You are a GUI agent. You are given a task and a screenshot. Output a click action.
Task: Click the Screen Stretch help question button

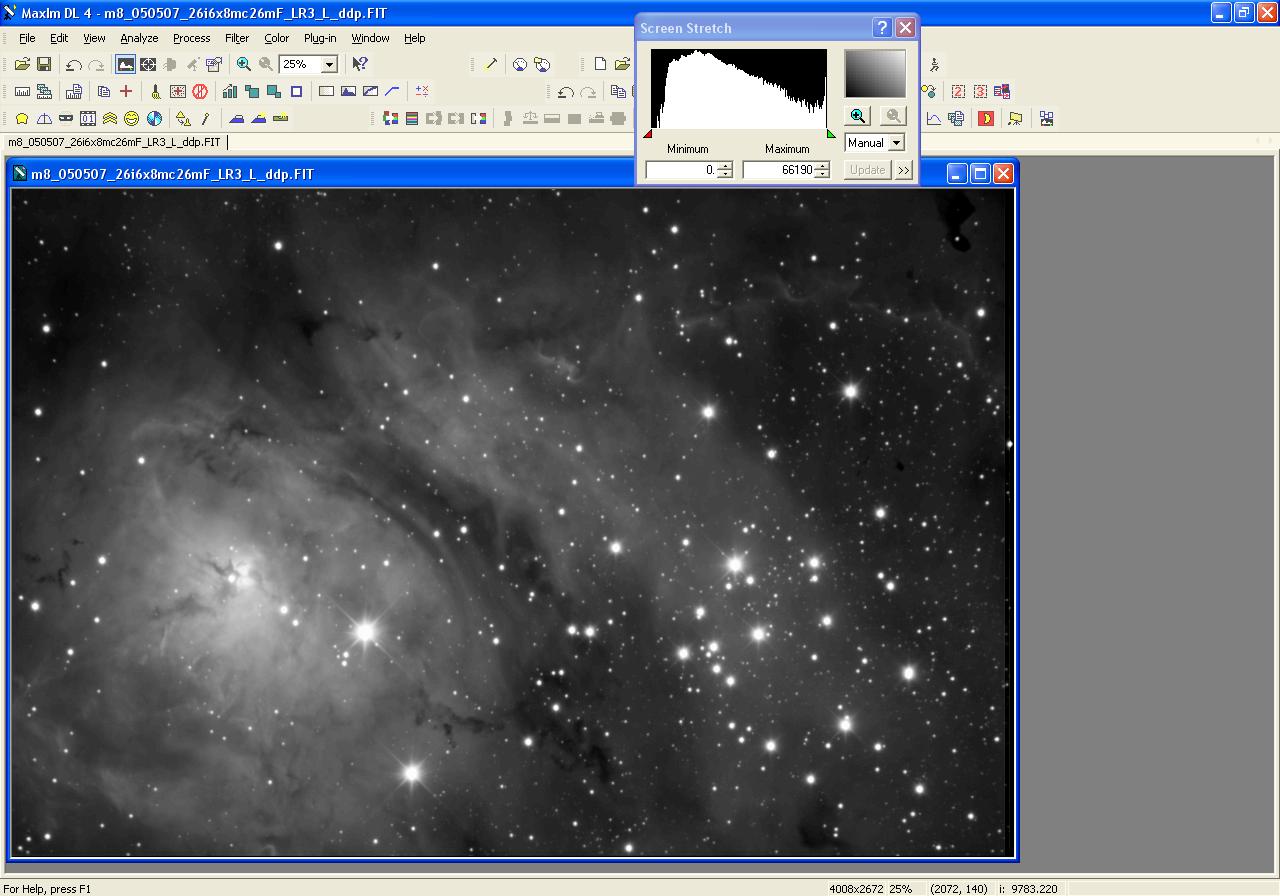point(882,28)
